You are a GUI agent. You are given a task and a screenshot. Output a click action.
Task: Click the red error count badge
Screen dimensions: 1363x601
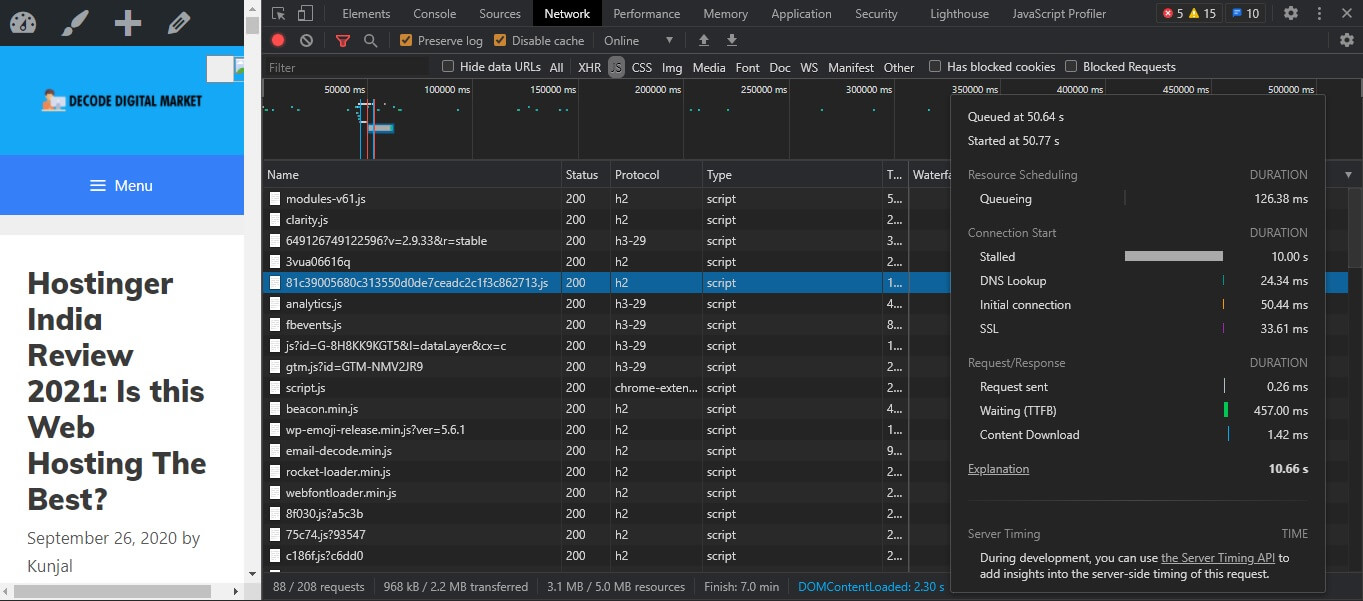point(1172,13)
